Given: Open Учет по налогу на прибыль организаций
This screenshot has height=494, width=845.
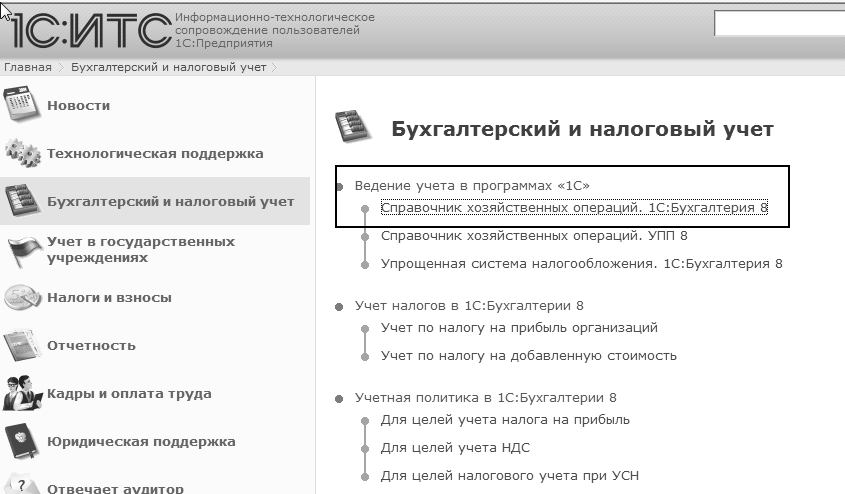Looking at the screenshot, I should [519, 328].
